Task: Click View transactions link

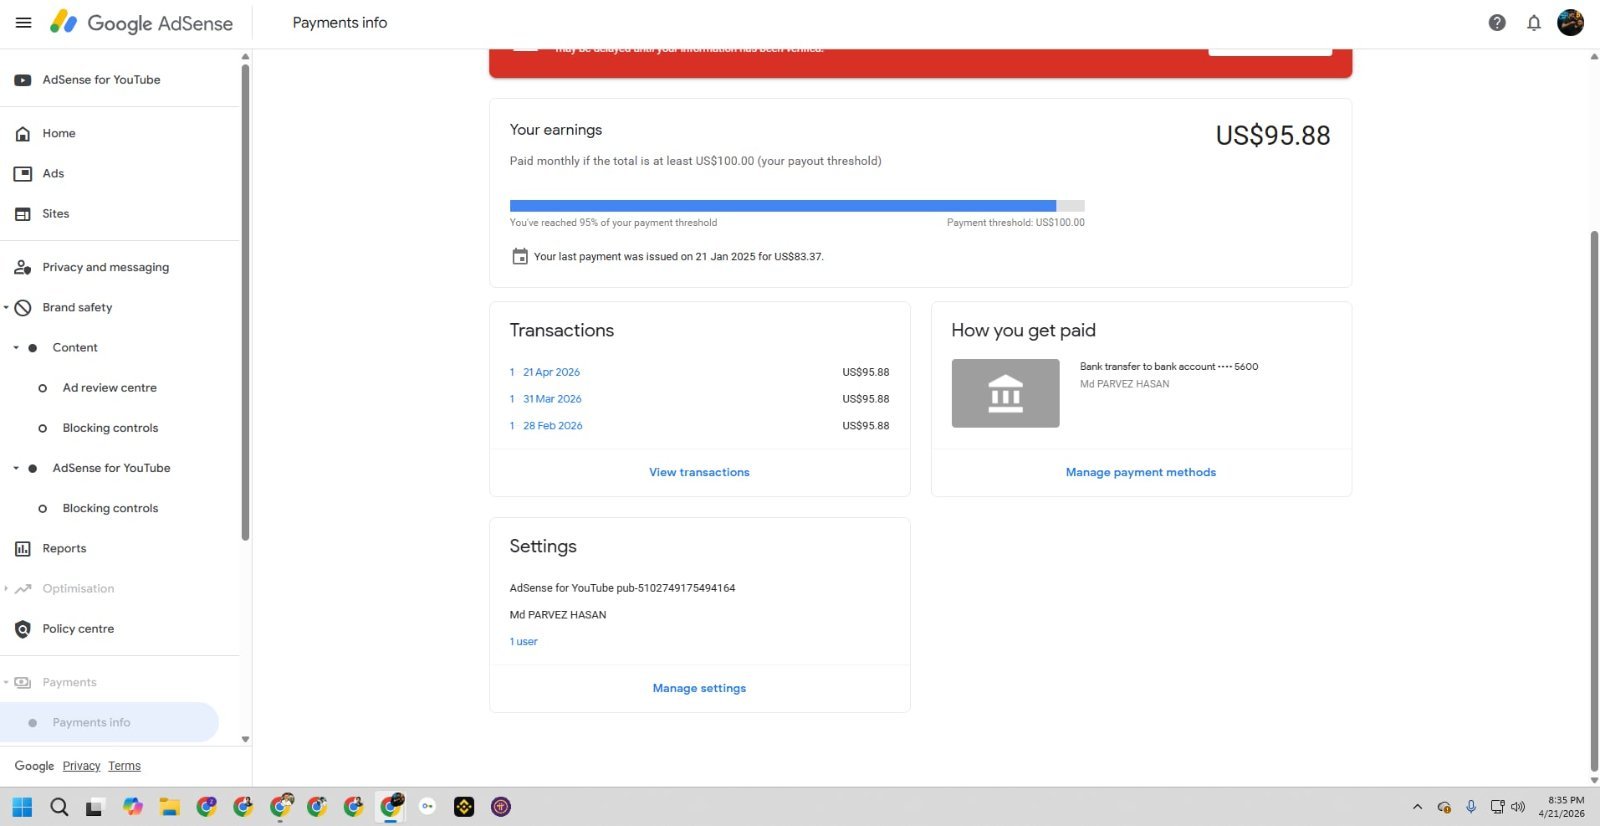Action: pos(699,473)
